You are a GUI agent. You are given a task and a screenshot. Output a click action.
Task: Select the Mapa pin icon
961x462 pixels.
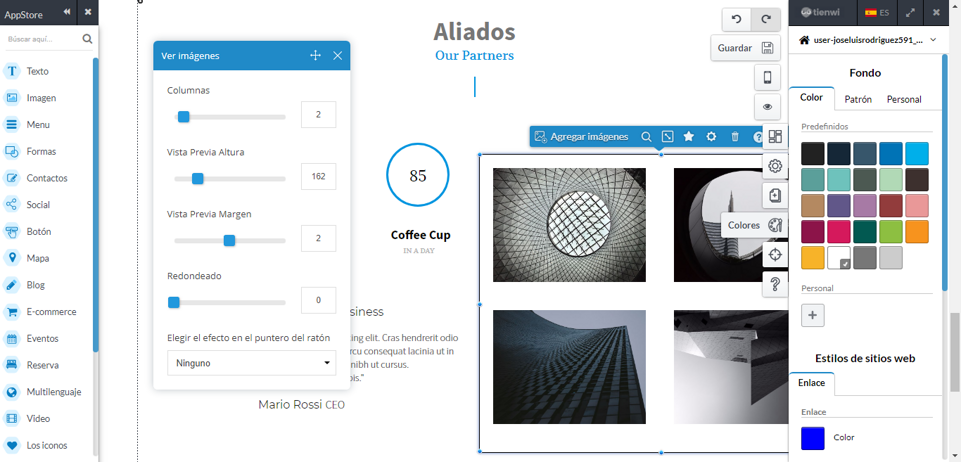tap(12, 258)
